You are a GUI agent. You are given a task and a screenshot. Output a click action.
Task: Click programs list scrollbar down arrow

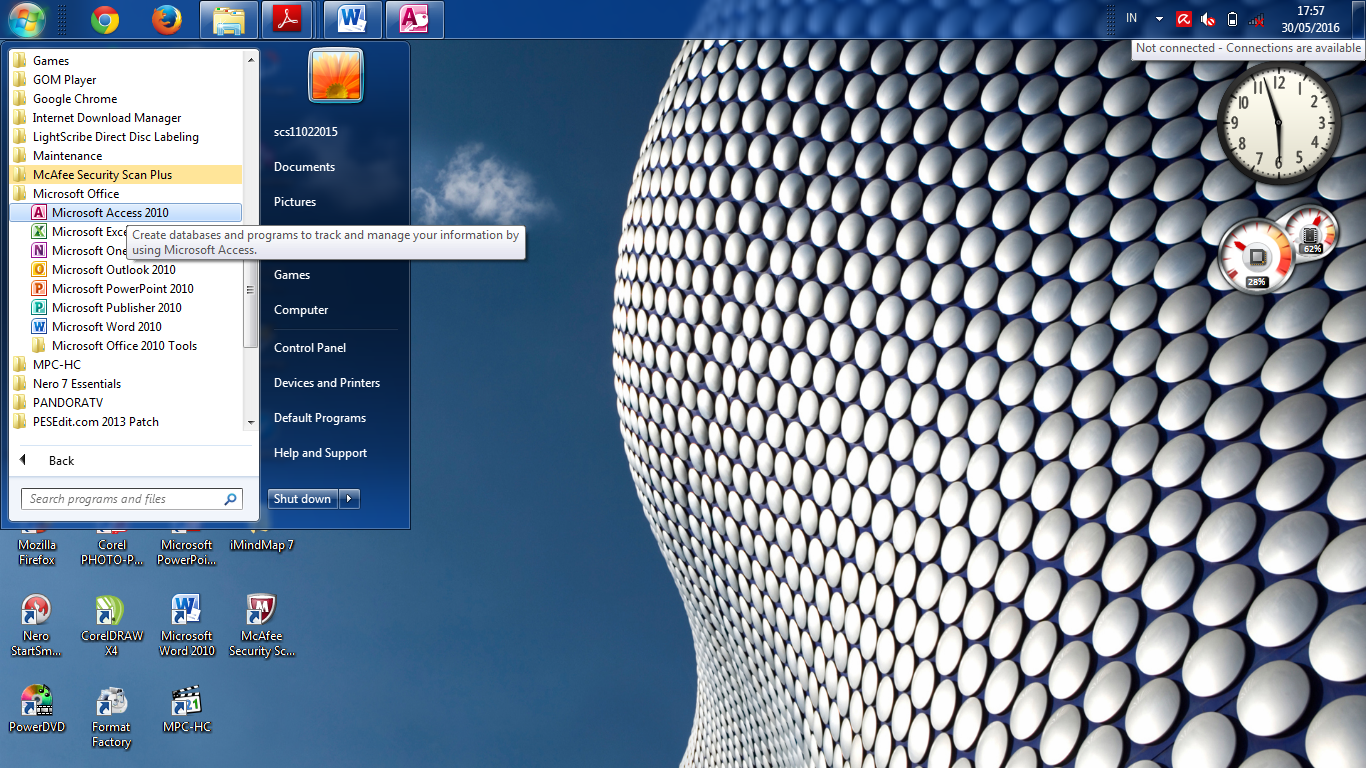251,423
